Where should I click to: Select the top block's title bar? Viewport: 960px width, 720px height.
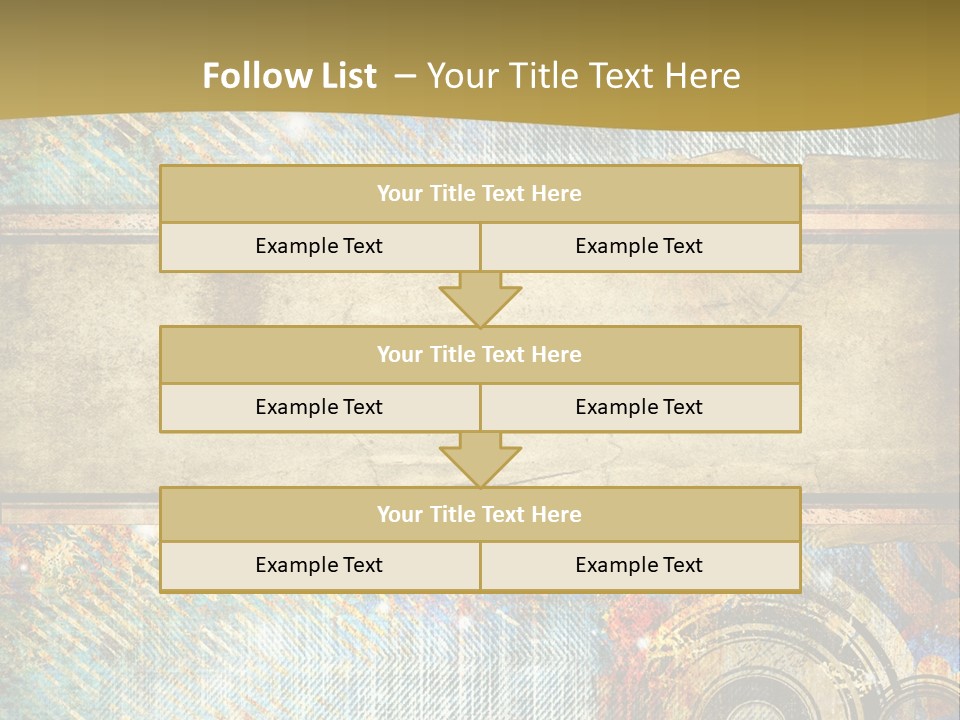480,194
